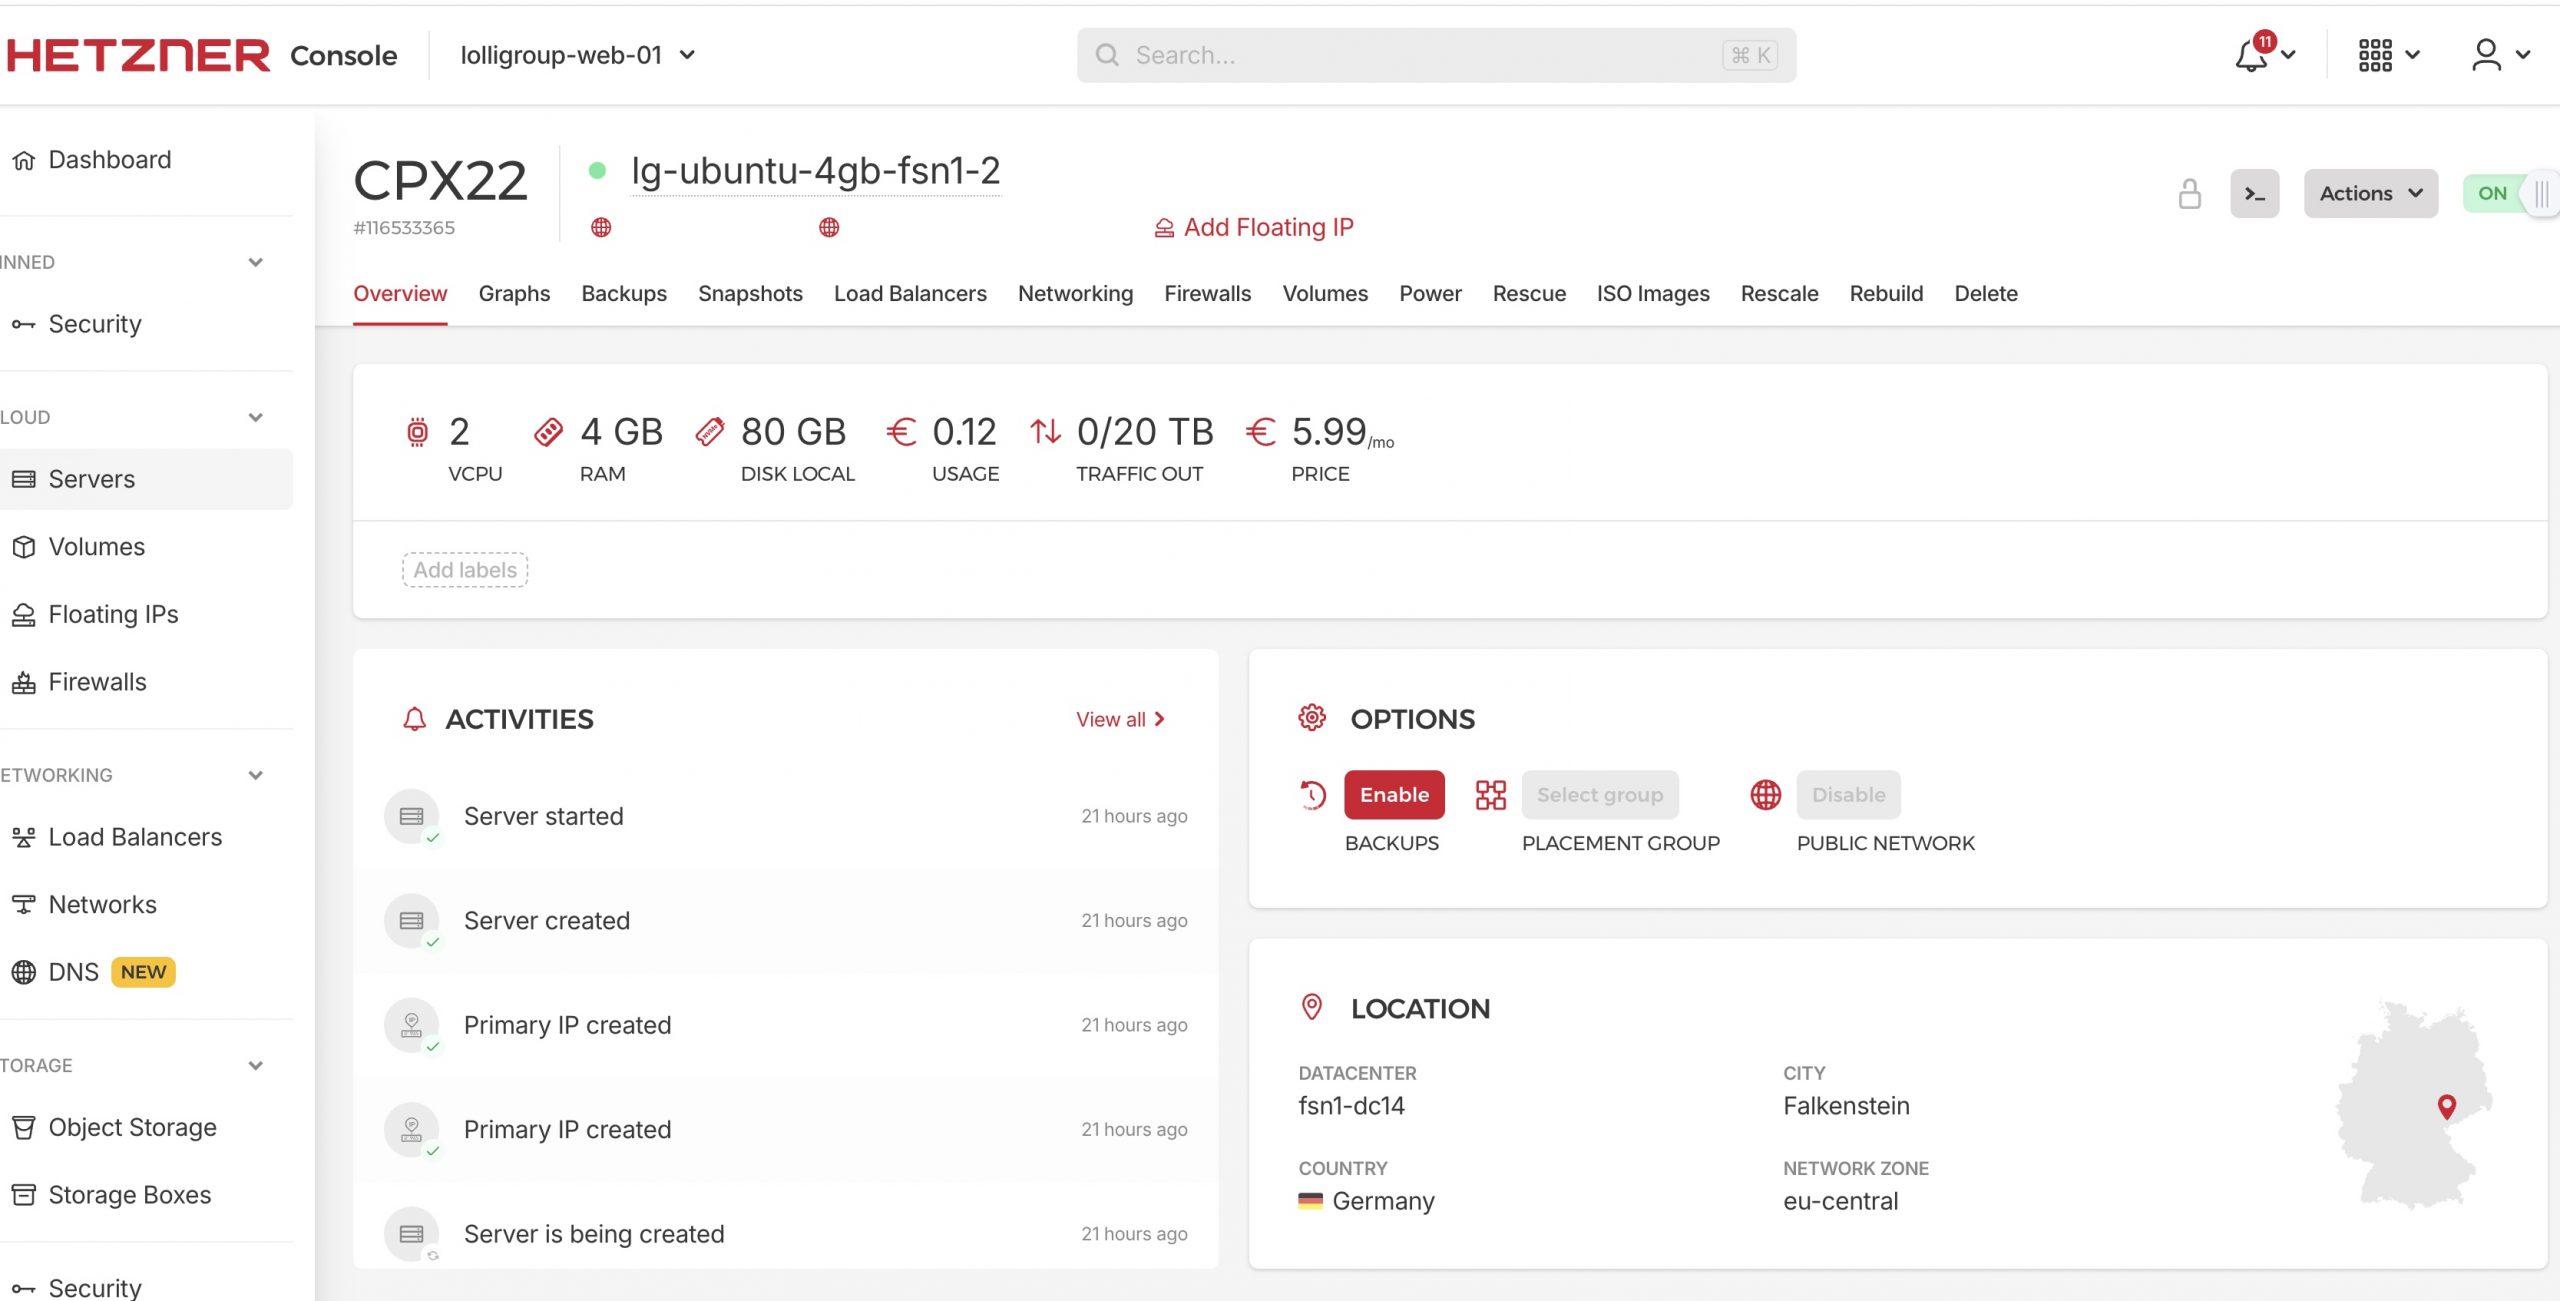Image resolution: width=2560 pixels, height=1301 pixels.
Task: Expand the apps grid dropdown chevron
Action: (2412, 56)
